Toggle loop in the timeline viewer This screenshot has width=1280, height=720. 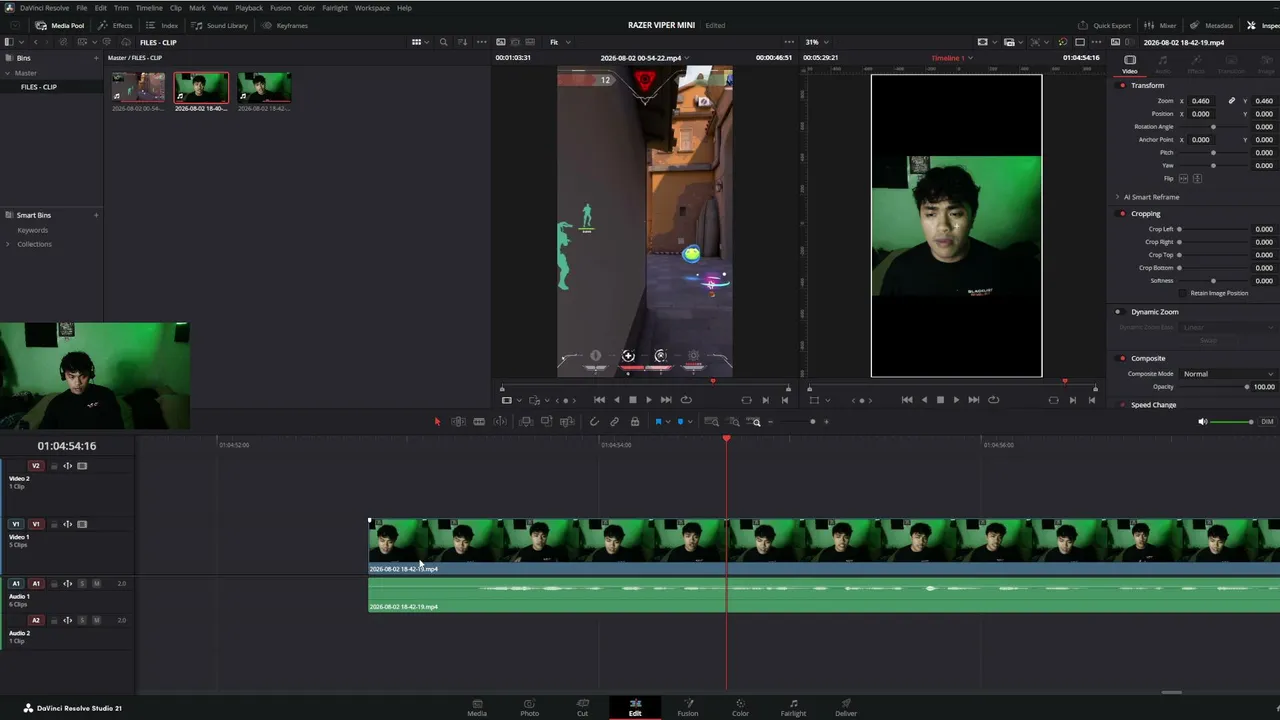[993, 400]
